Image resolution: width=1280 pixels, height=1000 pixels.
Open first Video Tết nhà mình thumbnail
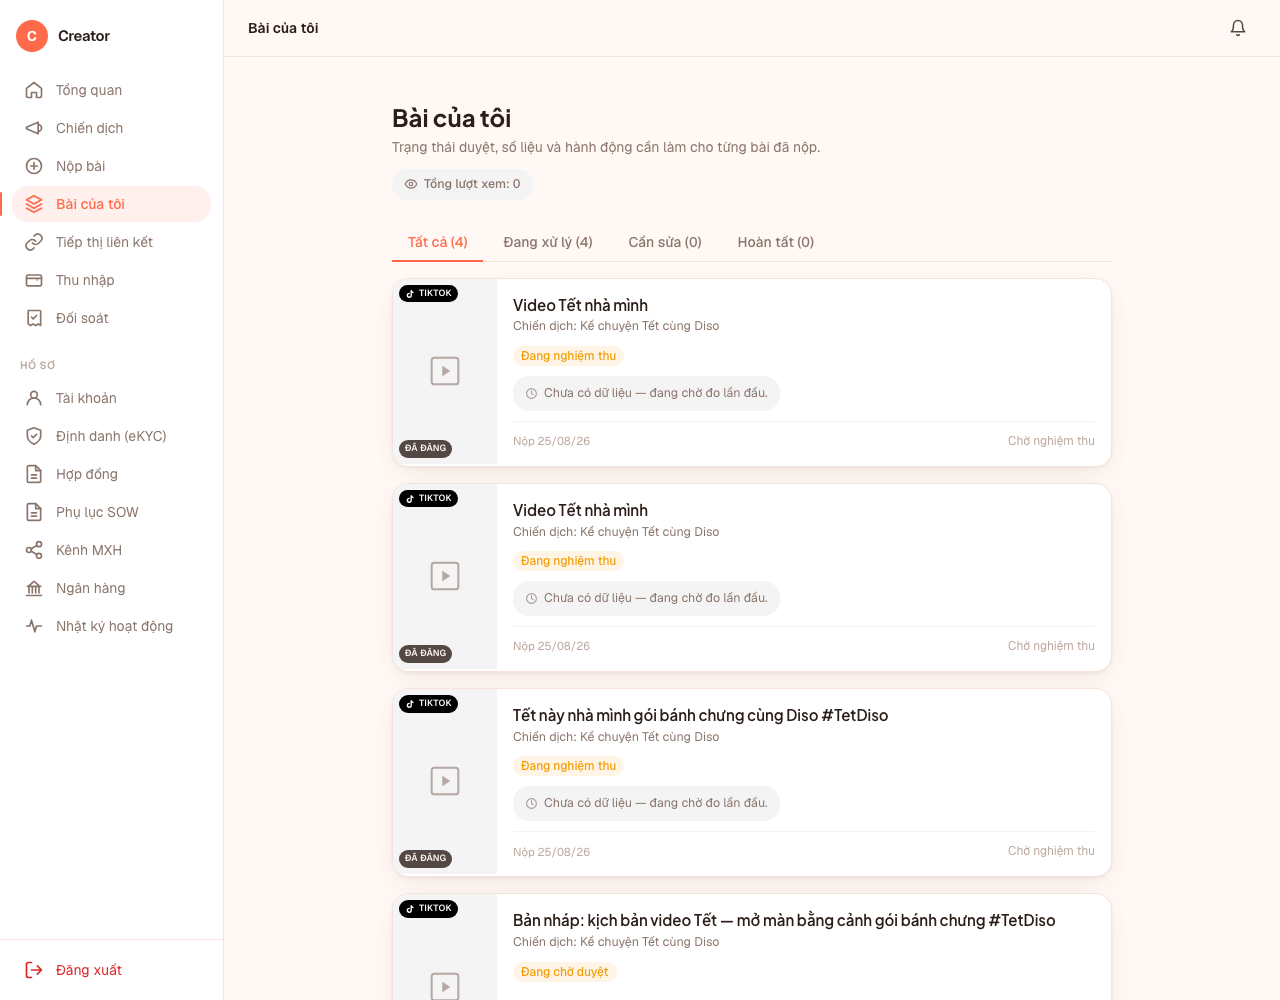pos(445,371)
